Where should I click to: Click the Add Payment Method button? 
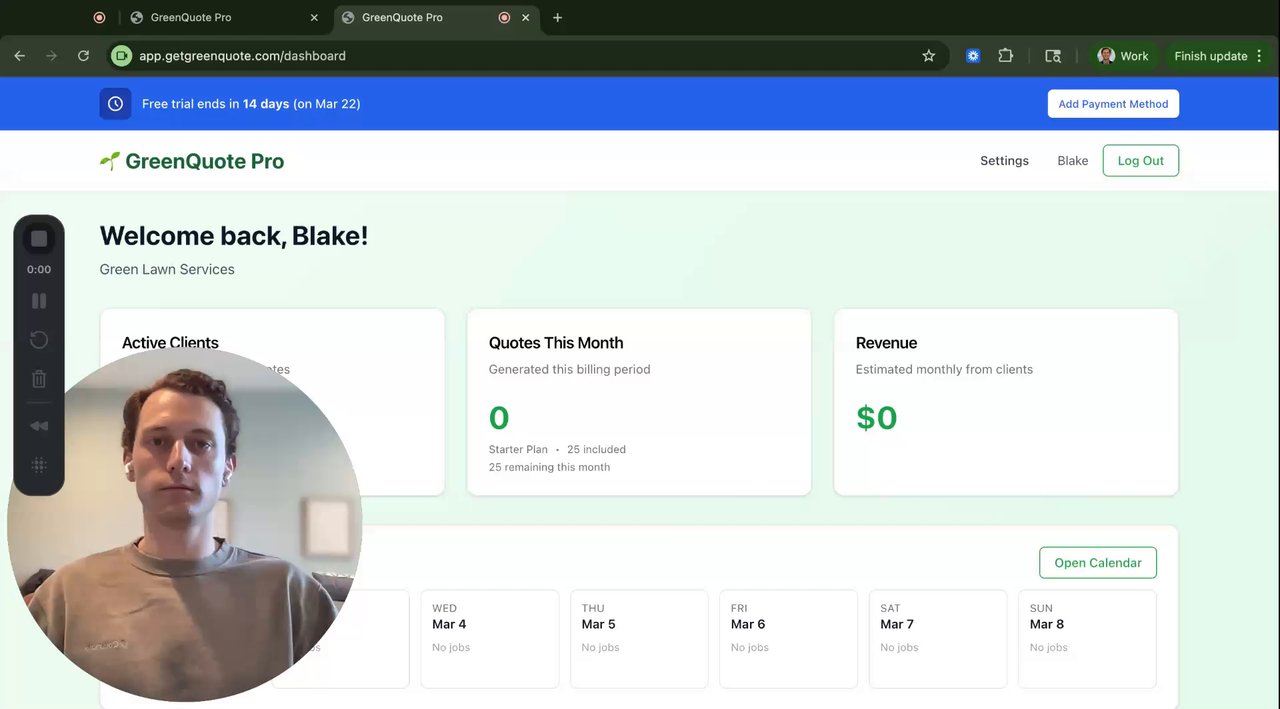1113,104
